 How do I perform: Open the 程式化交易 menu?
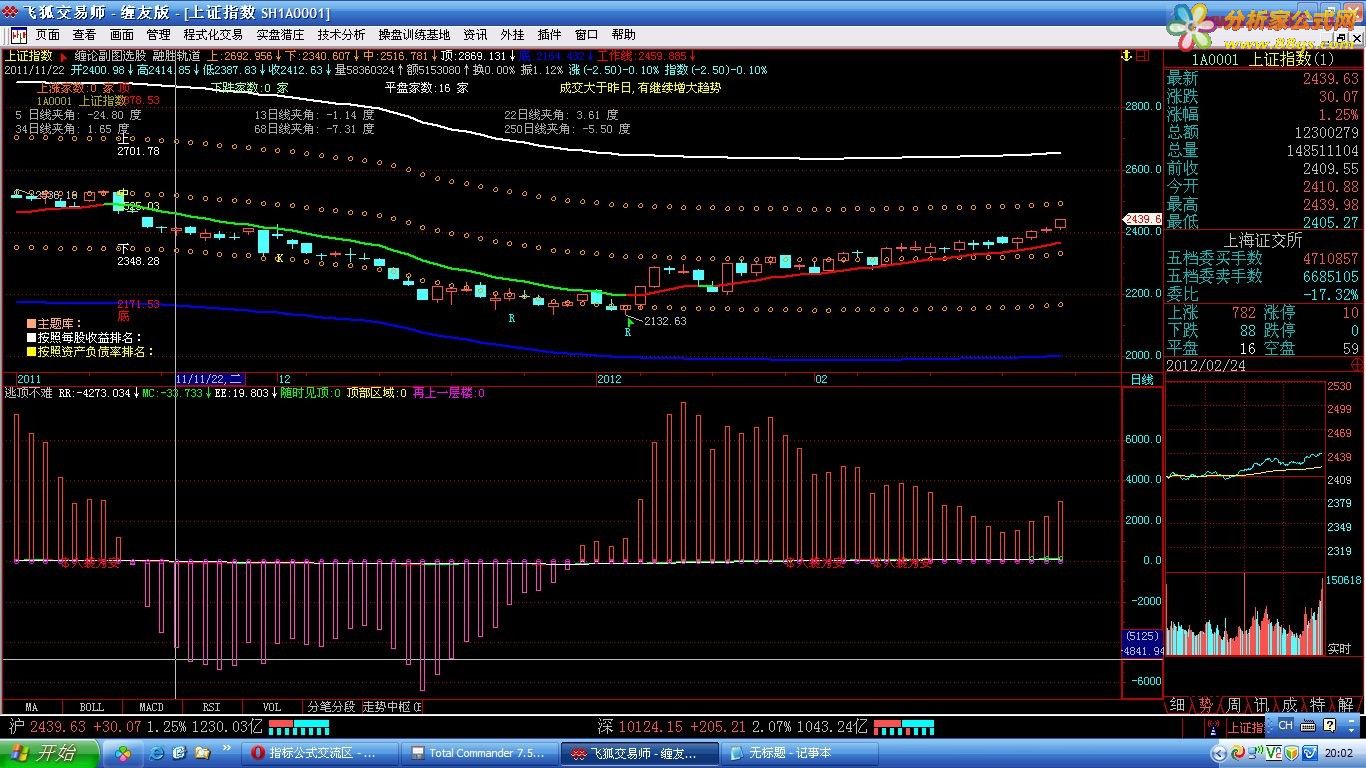pyautogui.click(x=213, y=34)
